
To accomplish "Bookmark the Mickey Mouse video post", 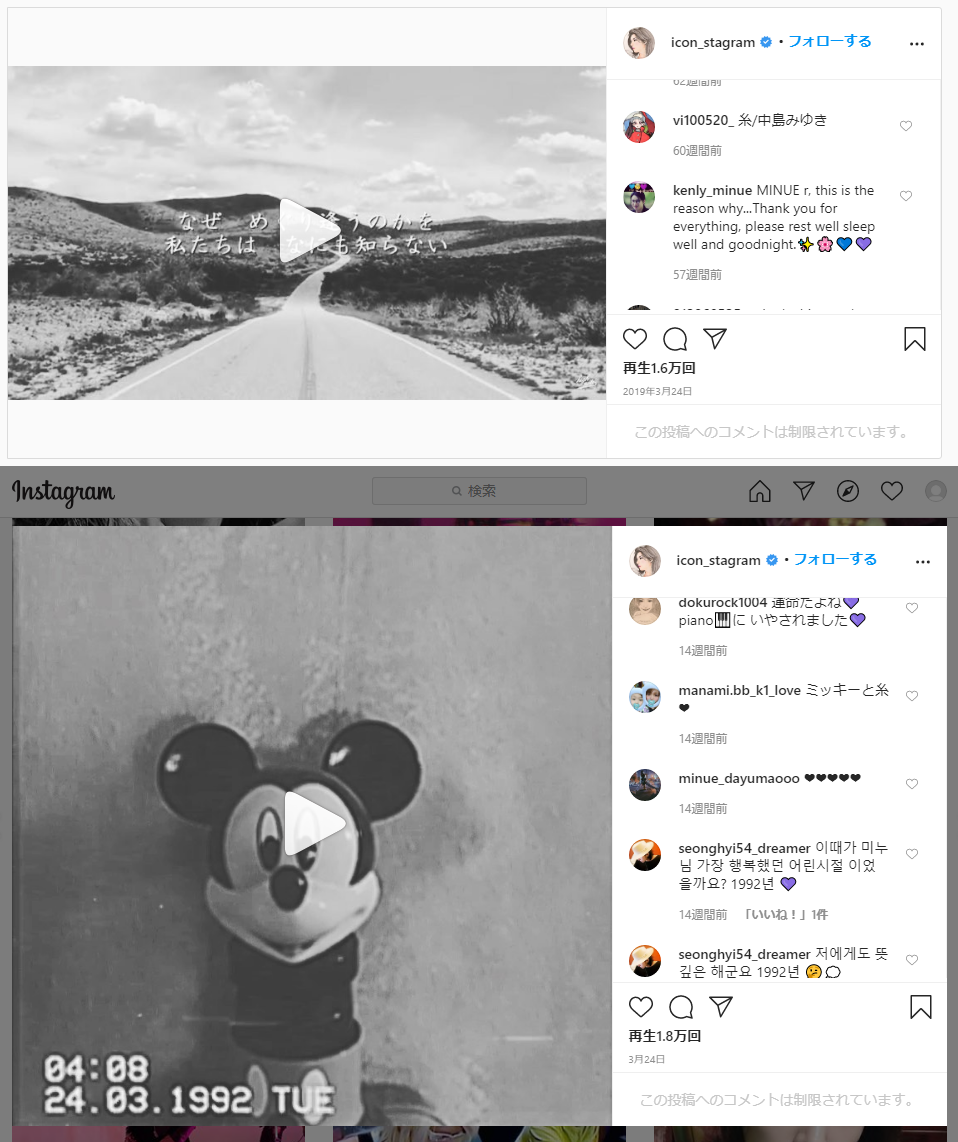I will coord(920,1007).
